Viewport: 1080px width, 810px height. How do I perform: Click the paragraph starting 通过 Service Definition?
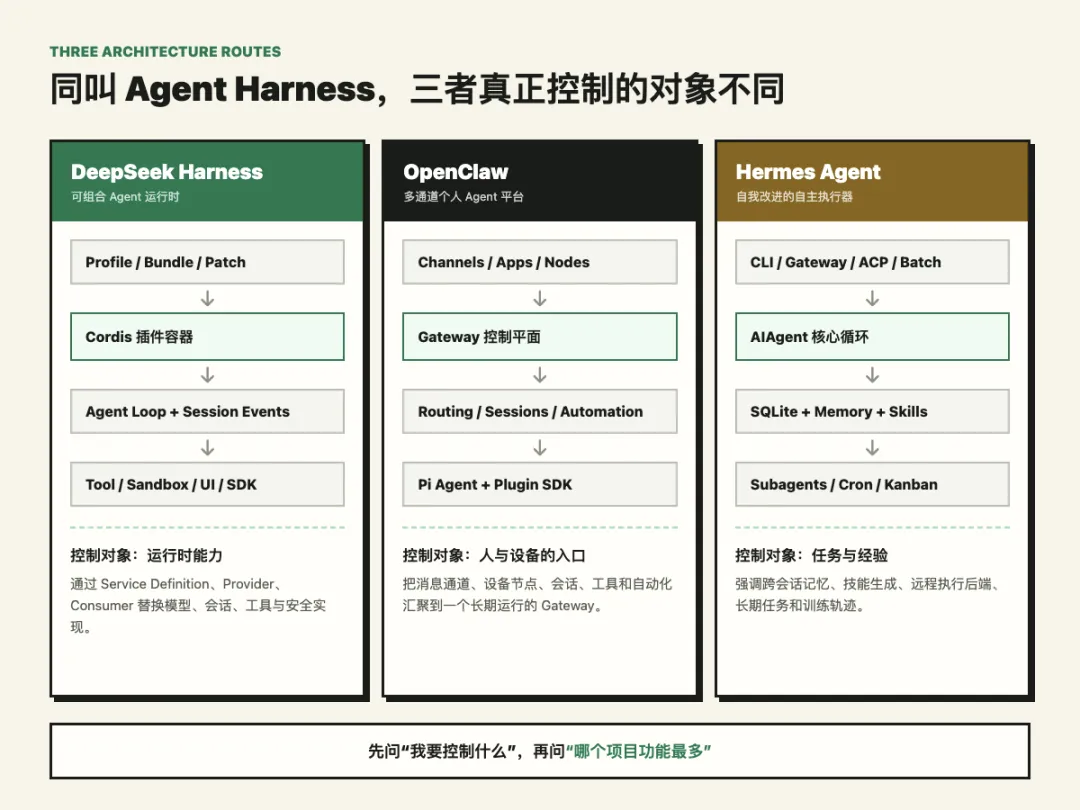tap(198, 605)
